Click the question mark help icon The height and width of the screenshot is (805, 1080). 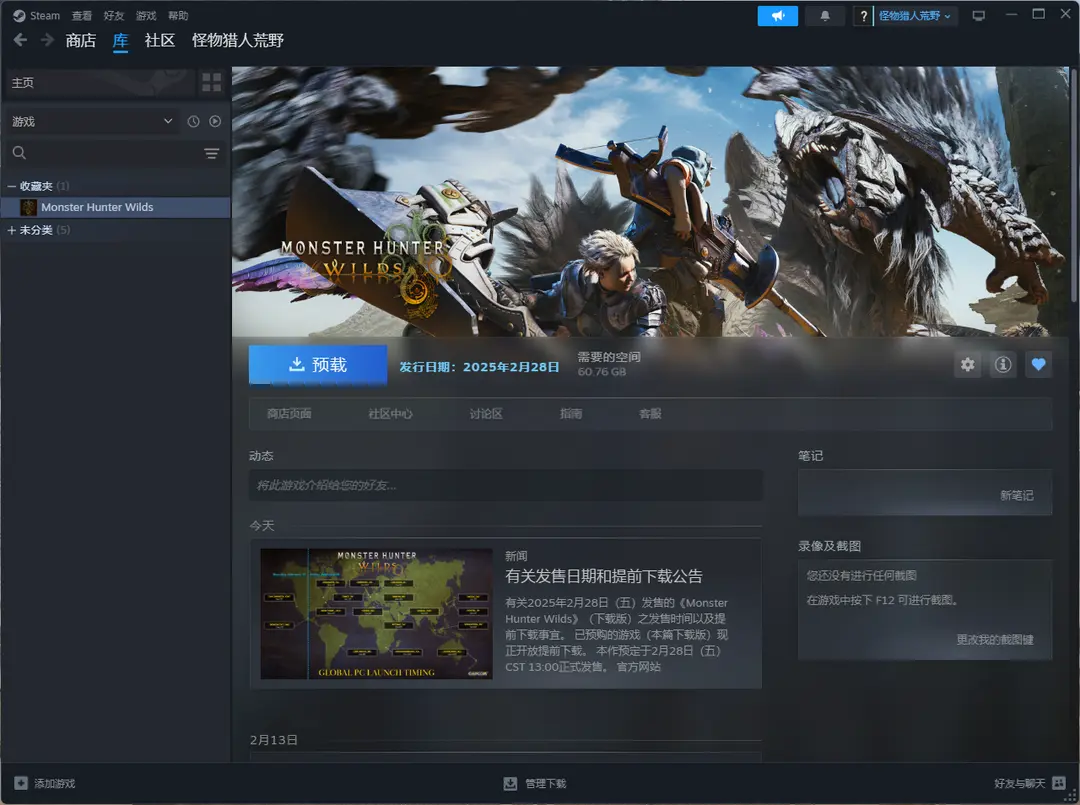point(863,16)
